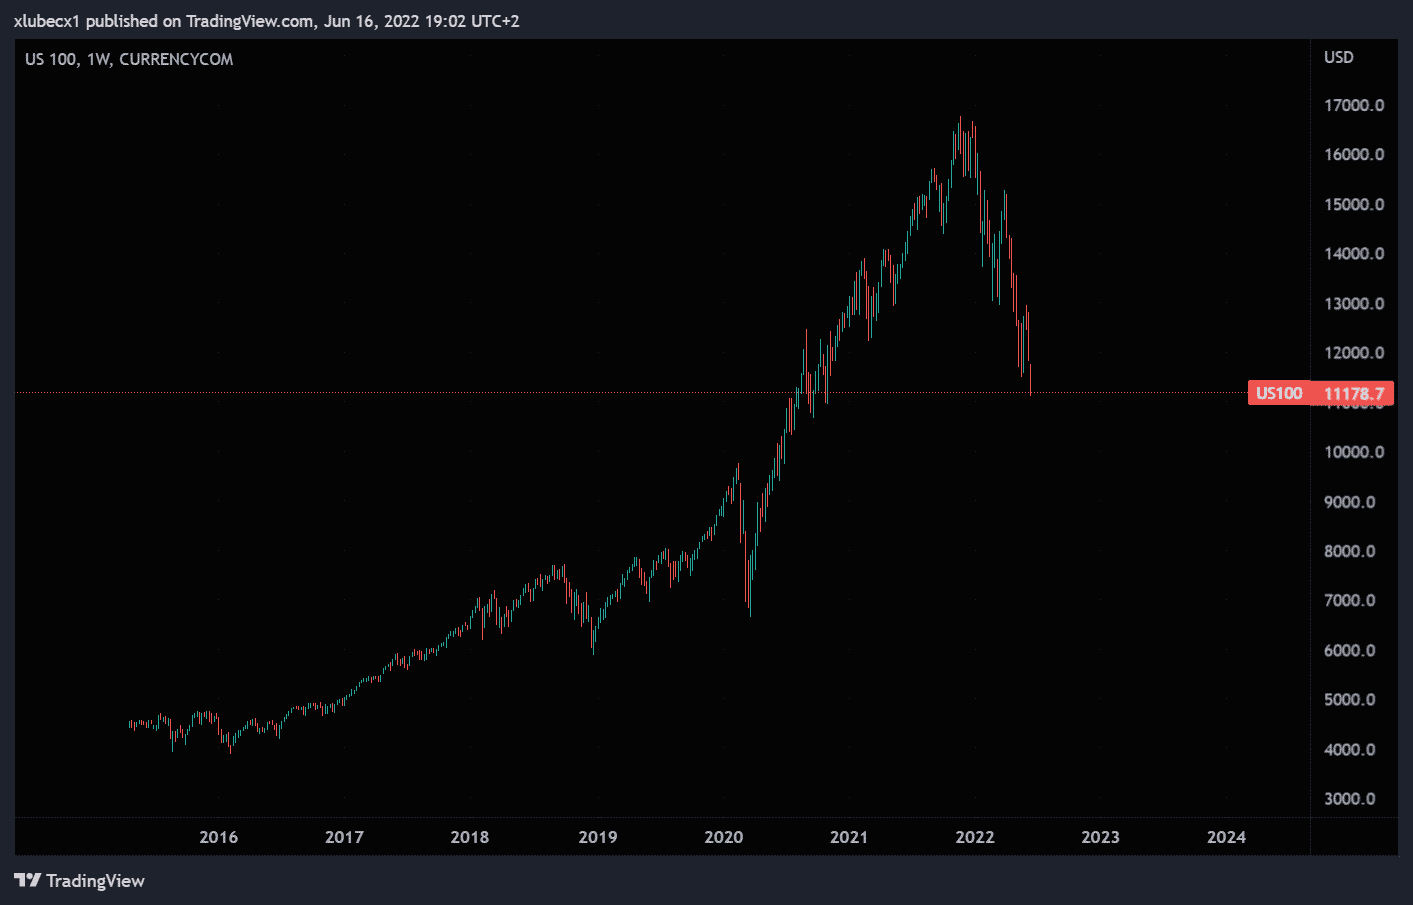Viewport: 1413px width, 905px height.
Task: Click the US 100, 1W, CURRENCYCOM title
Action: coord(129,59)
